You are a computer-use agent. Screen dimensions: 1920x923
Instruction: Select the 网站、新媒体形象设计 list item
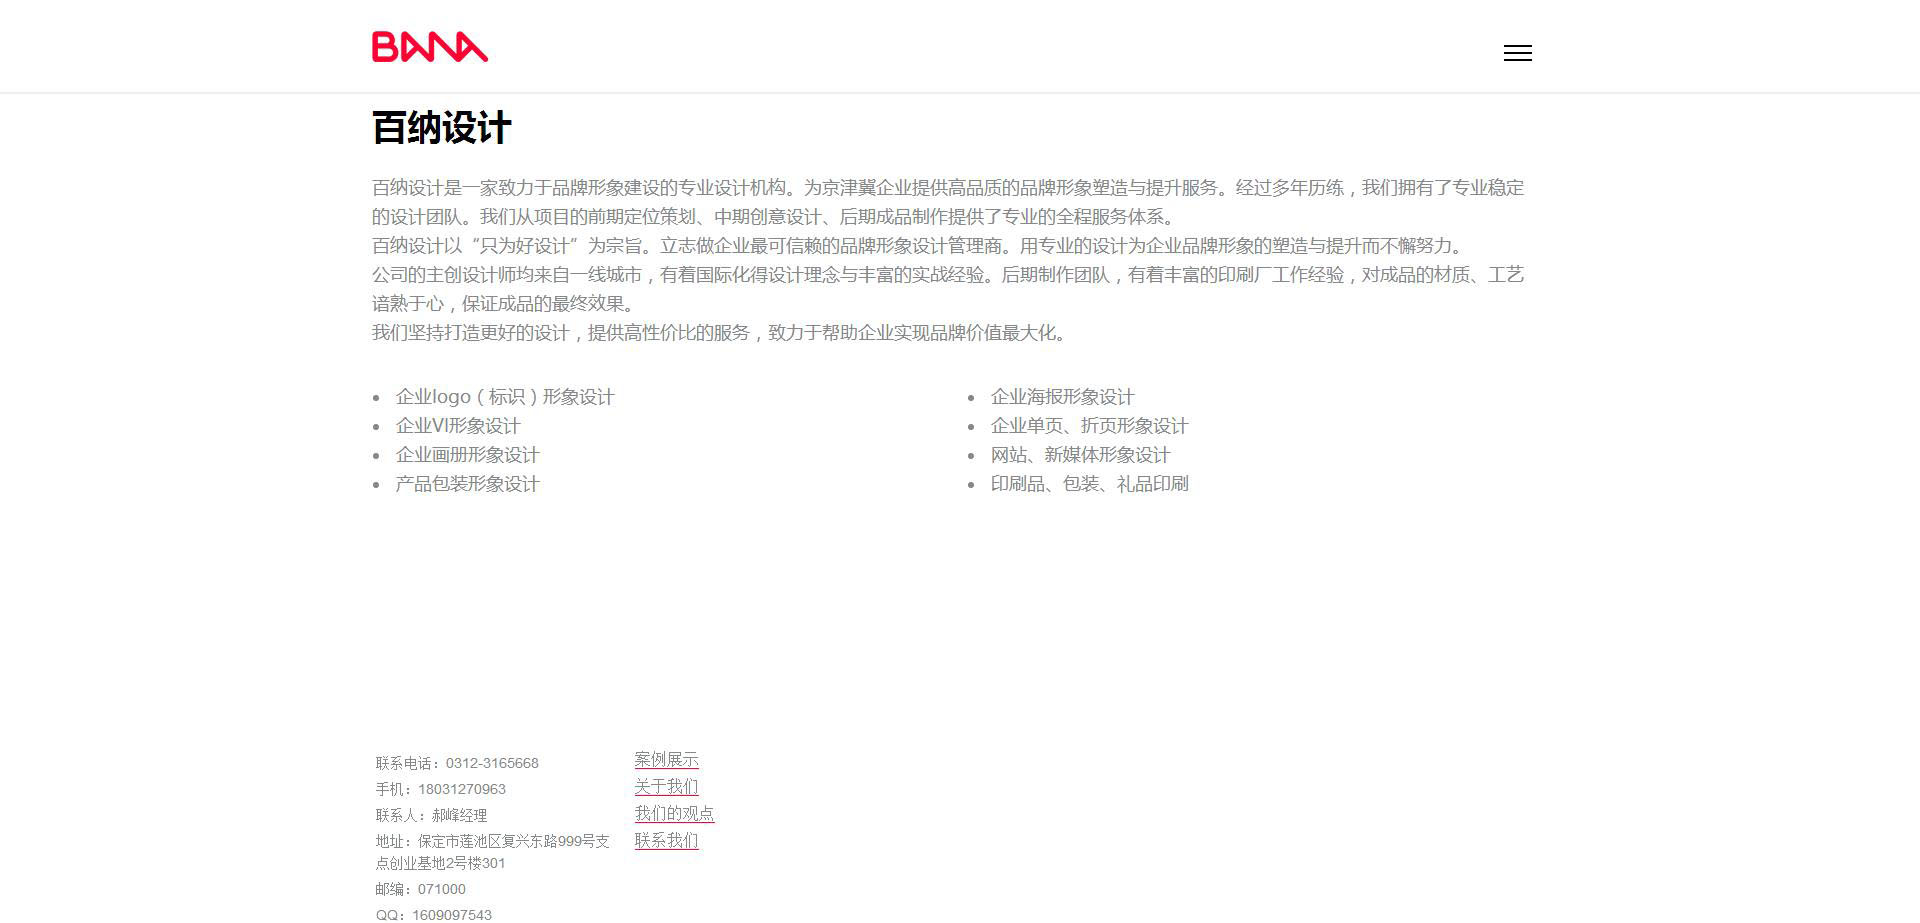pyautogui.click(x=1080, y=455)
